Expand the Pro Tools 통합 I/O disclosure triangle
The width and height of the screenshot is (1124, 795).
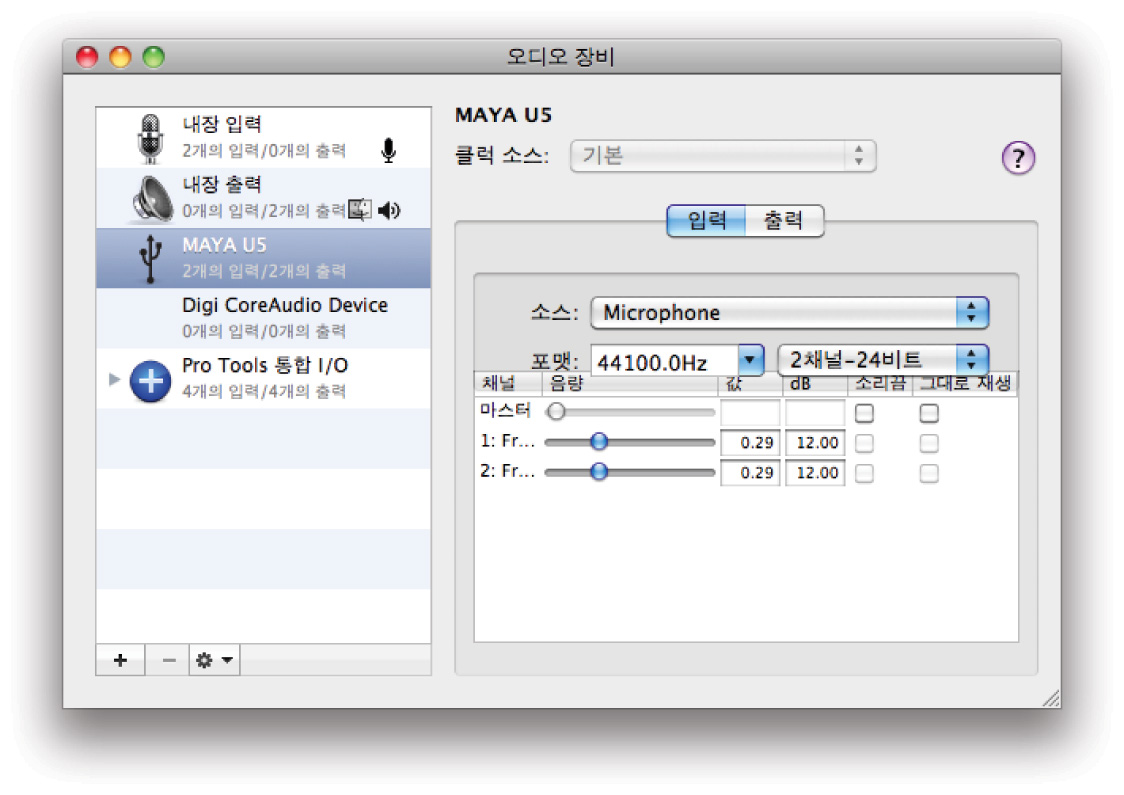click(x=114, y=379)
